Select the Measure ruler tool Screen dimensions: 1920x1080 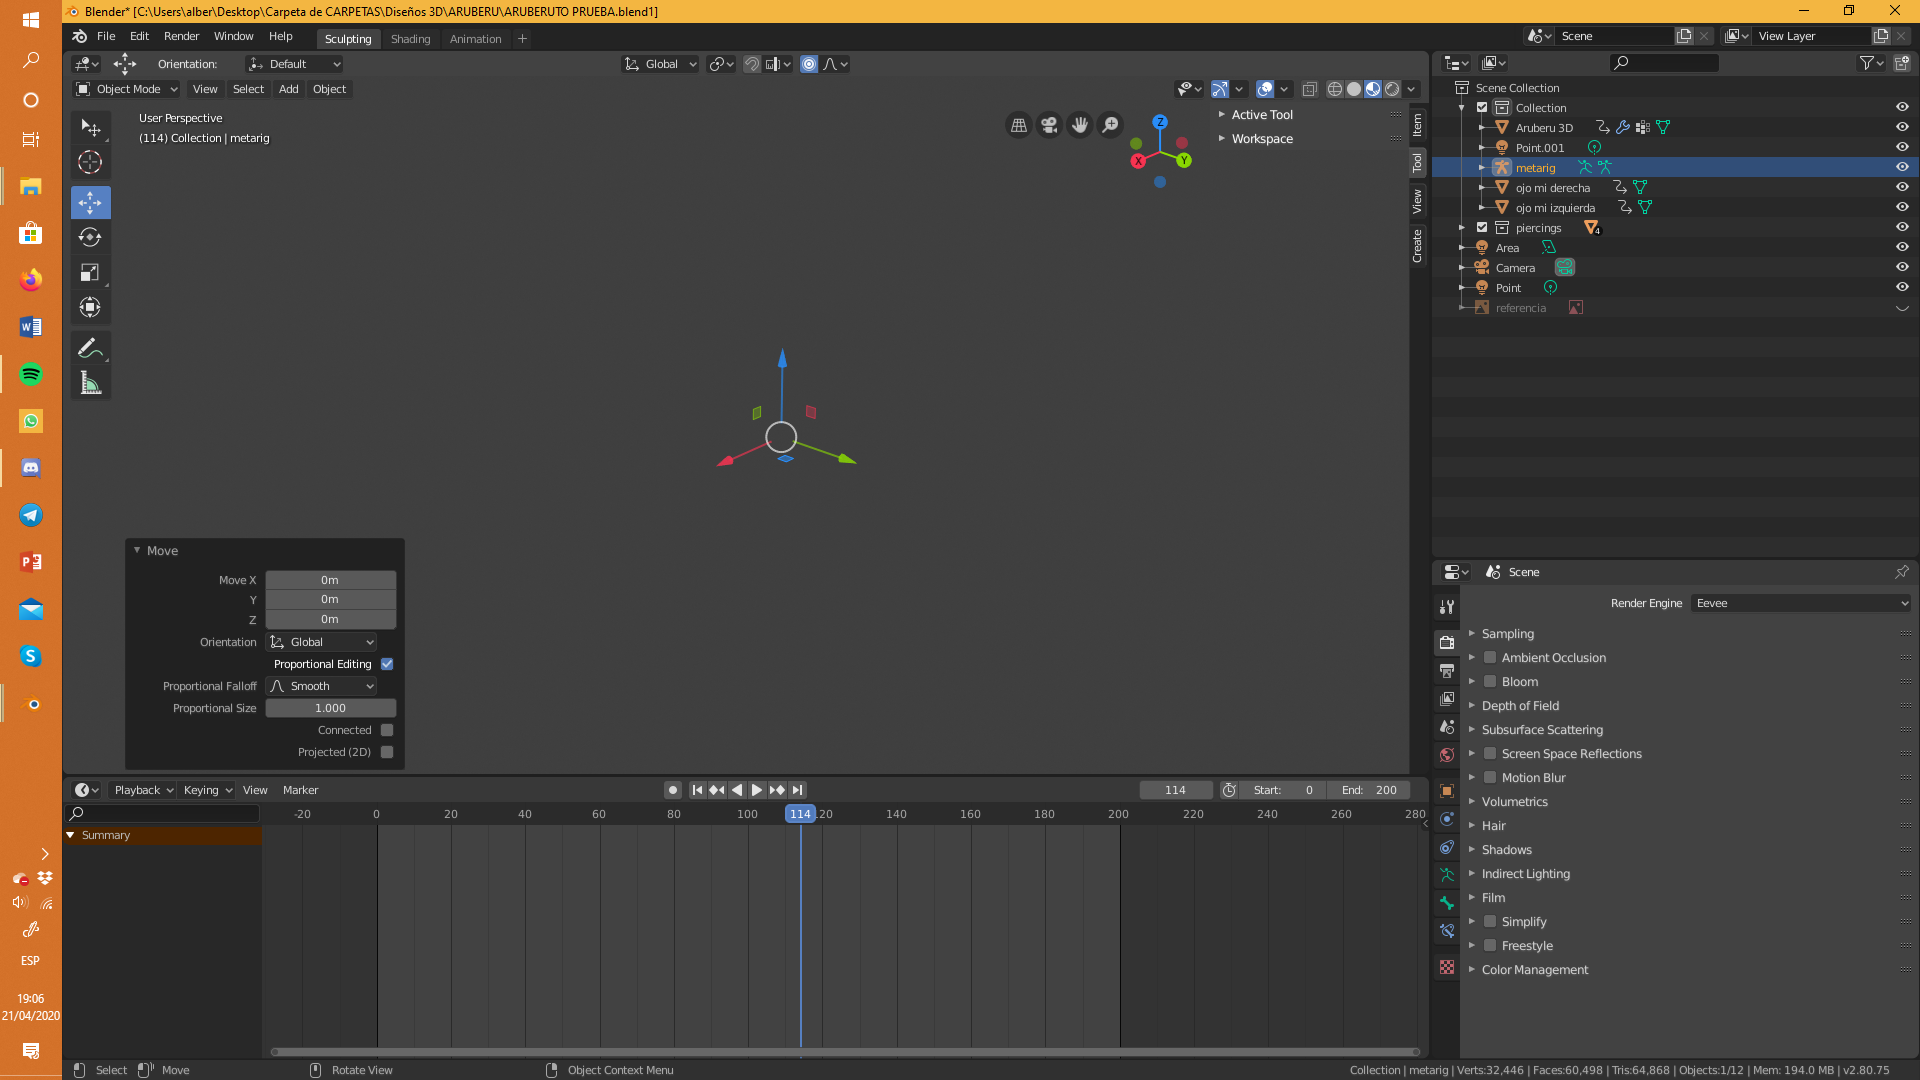coord(90,383)
